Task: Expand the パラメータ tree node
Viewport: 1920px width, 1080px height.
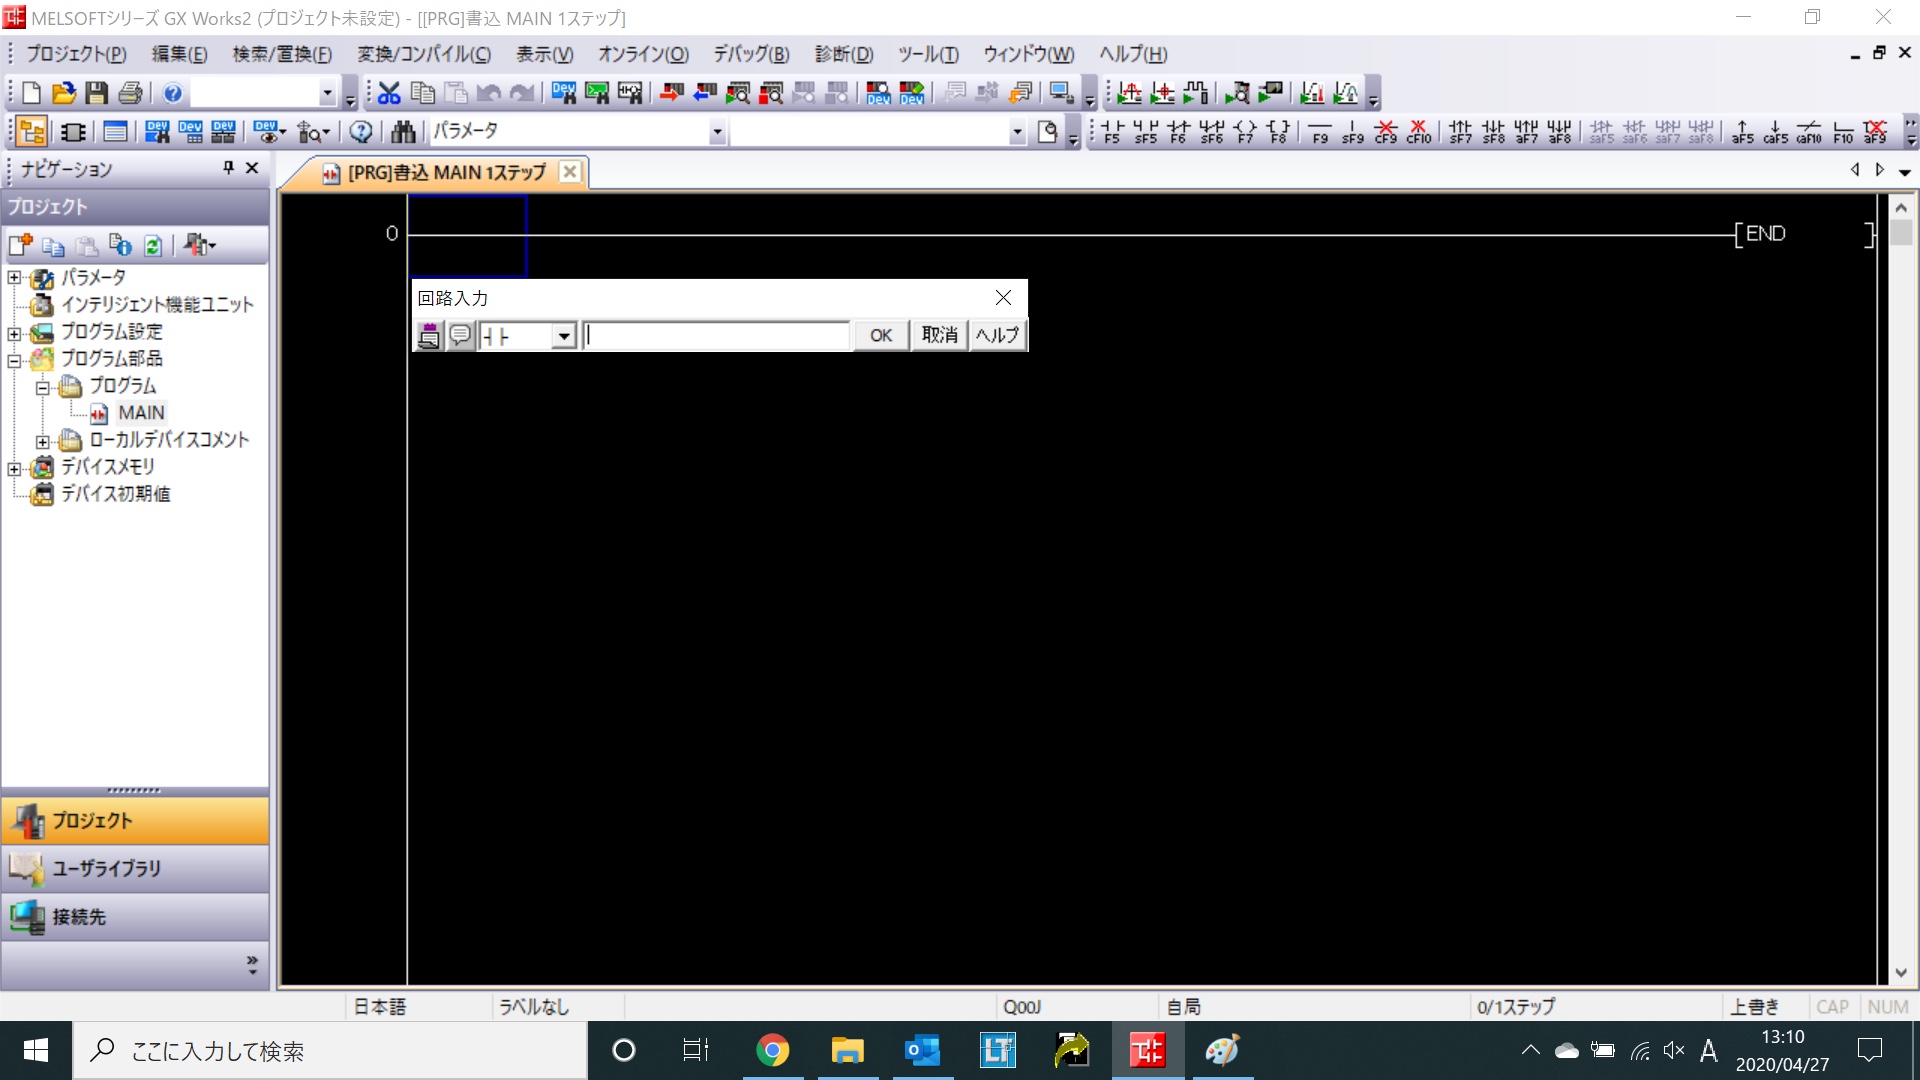Action: click(x=15, y=277)
